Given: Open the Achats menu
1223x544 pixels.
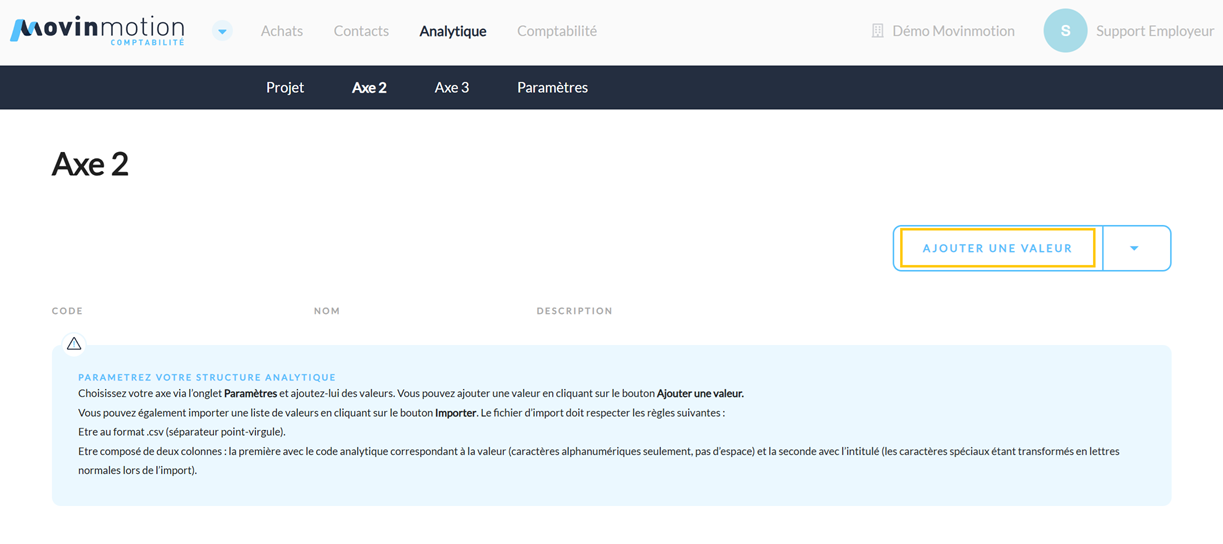Looking at the screenshot, I should pyautogui.click(x=281, y=31).
